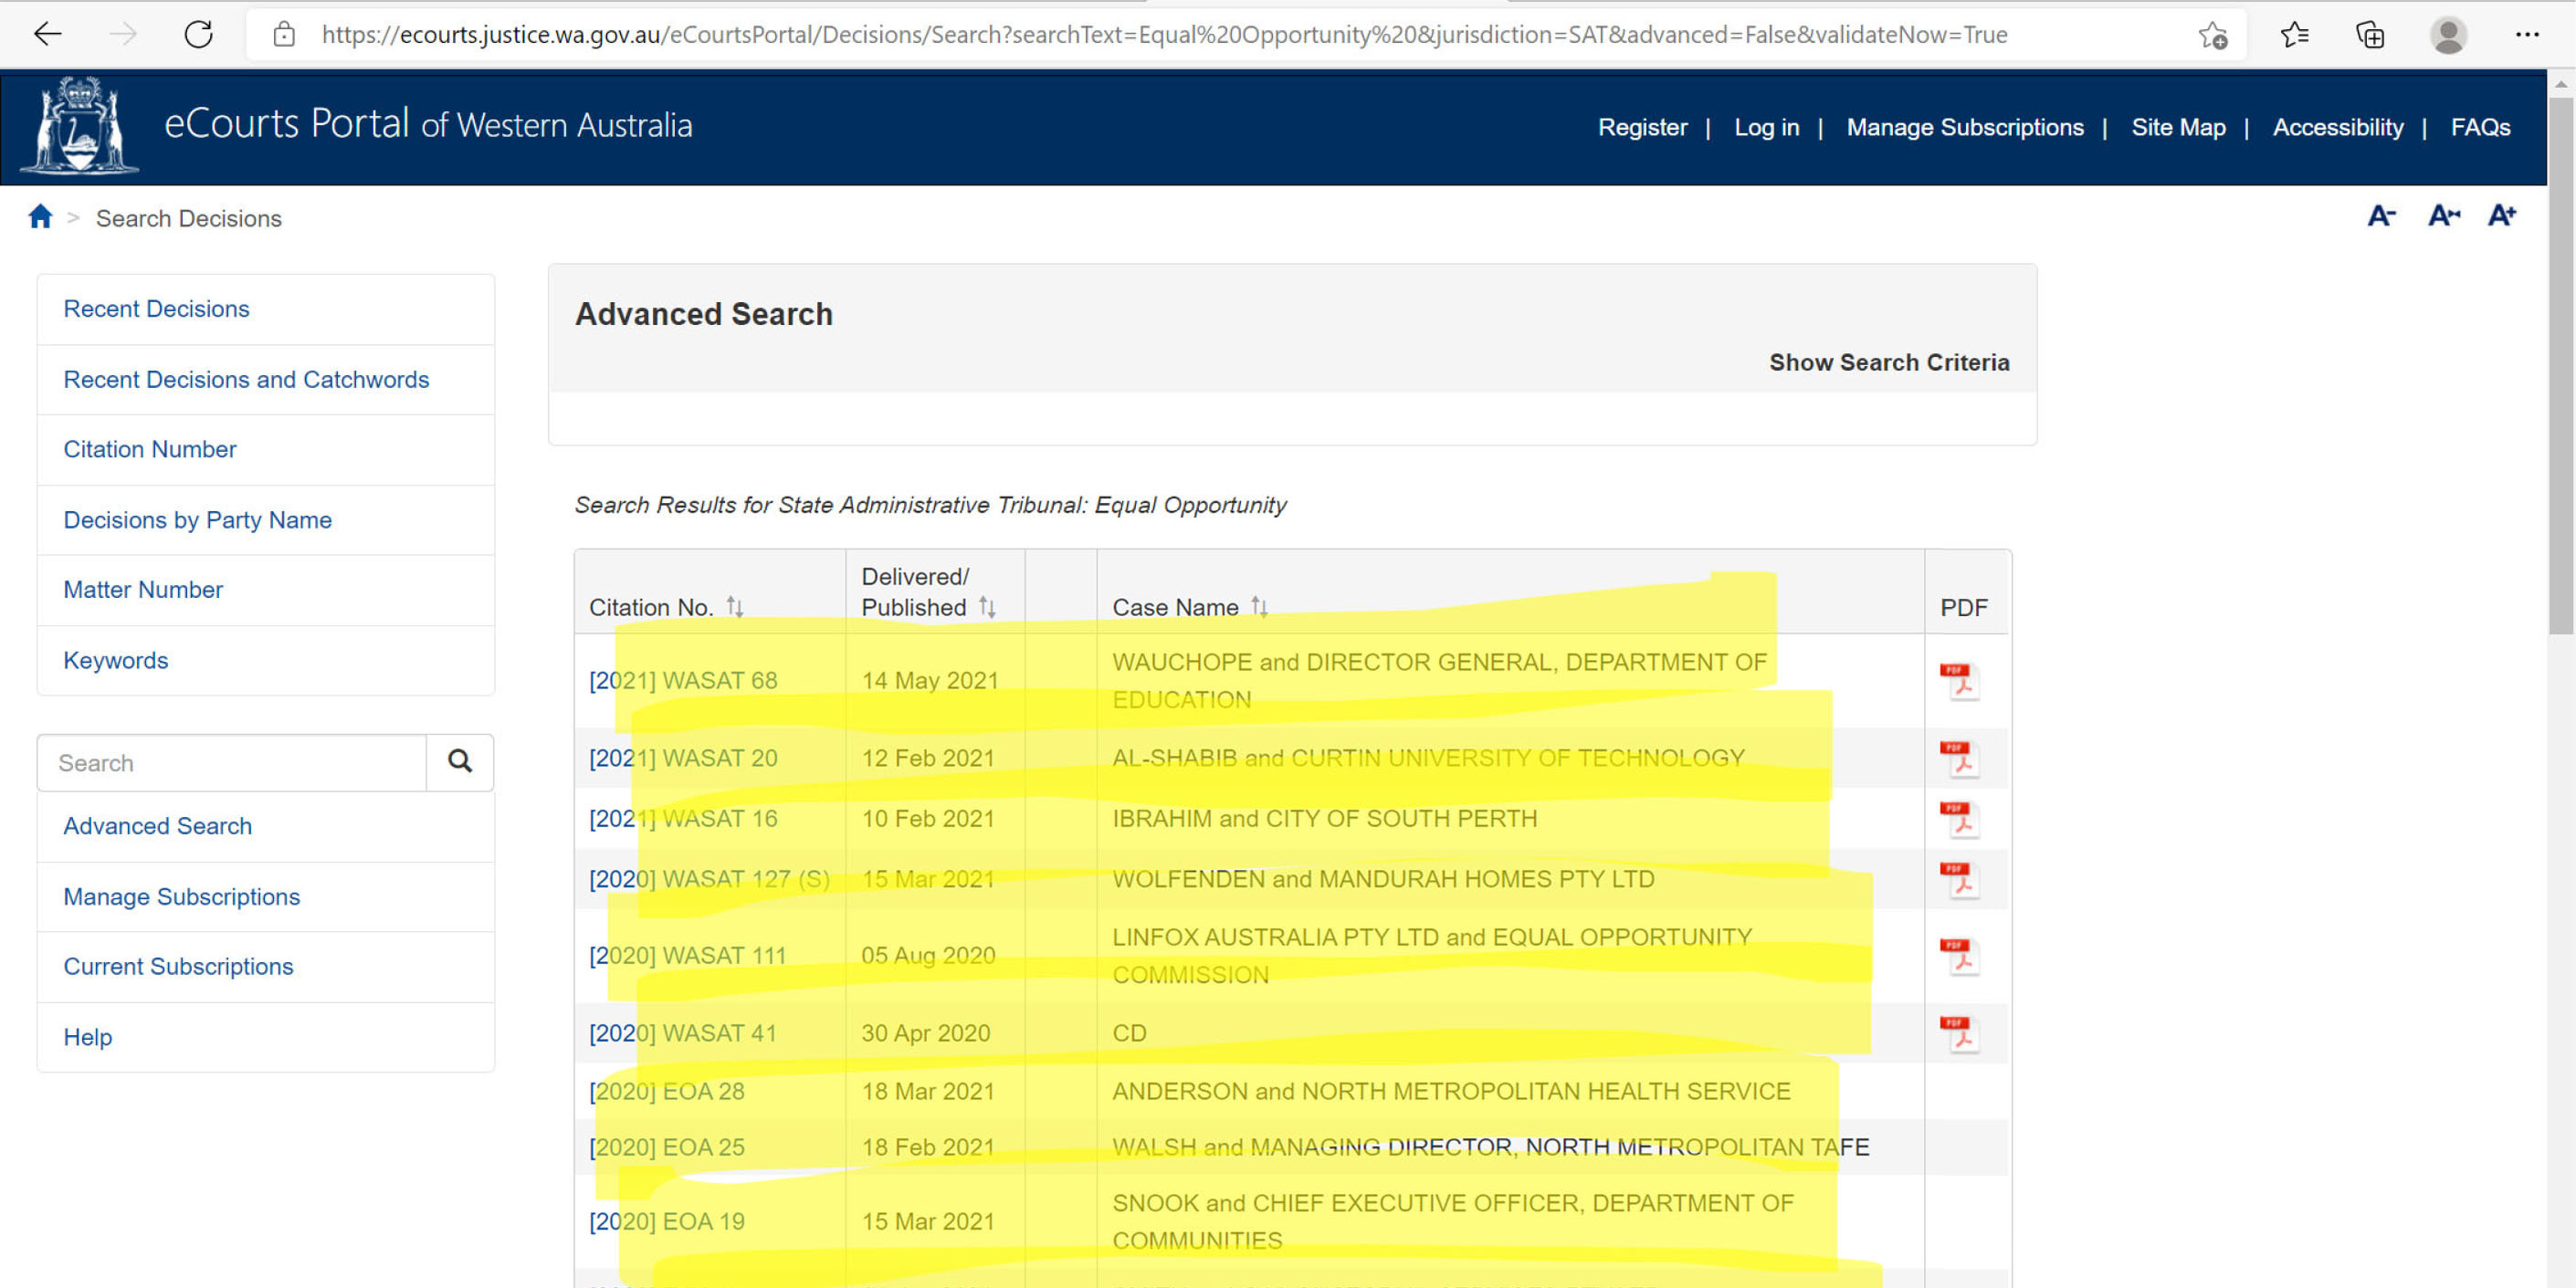Screen dimensions: 2576x1288
Task: Open the [2021] WASAT 16 citation link
Action: (683, 819)
